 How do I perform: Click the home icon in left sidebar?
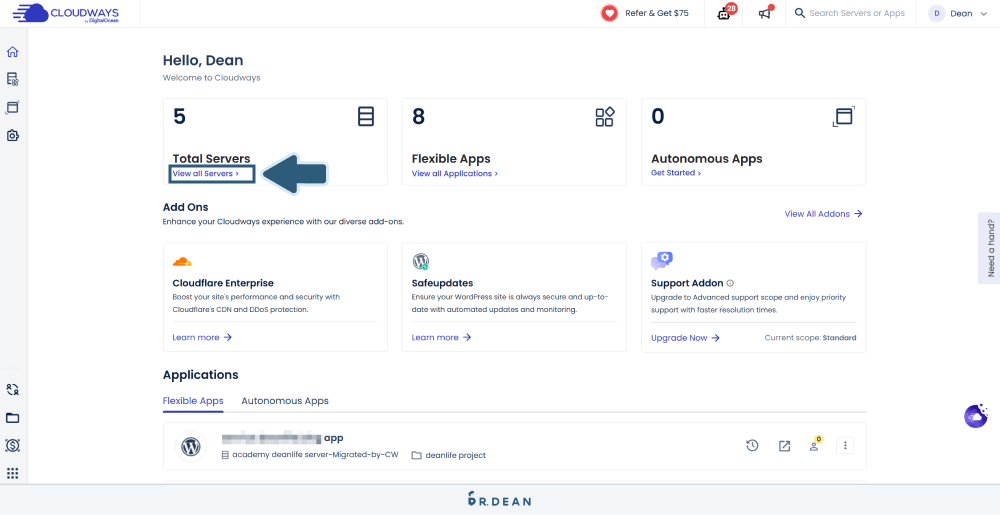(13, 52)
